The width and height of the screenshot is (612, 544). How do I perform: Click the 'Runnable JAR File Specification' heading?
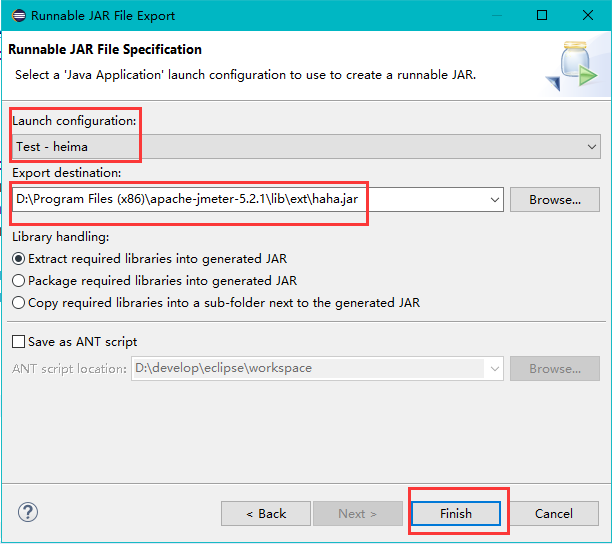click(105, 50)
